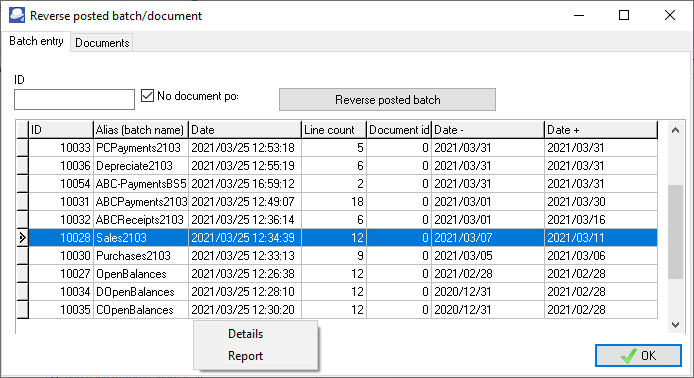
Task: Click the Alias (batch name) column header
Action: [x=141, y=130]
